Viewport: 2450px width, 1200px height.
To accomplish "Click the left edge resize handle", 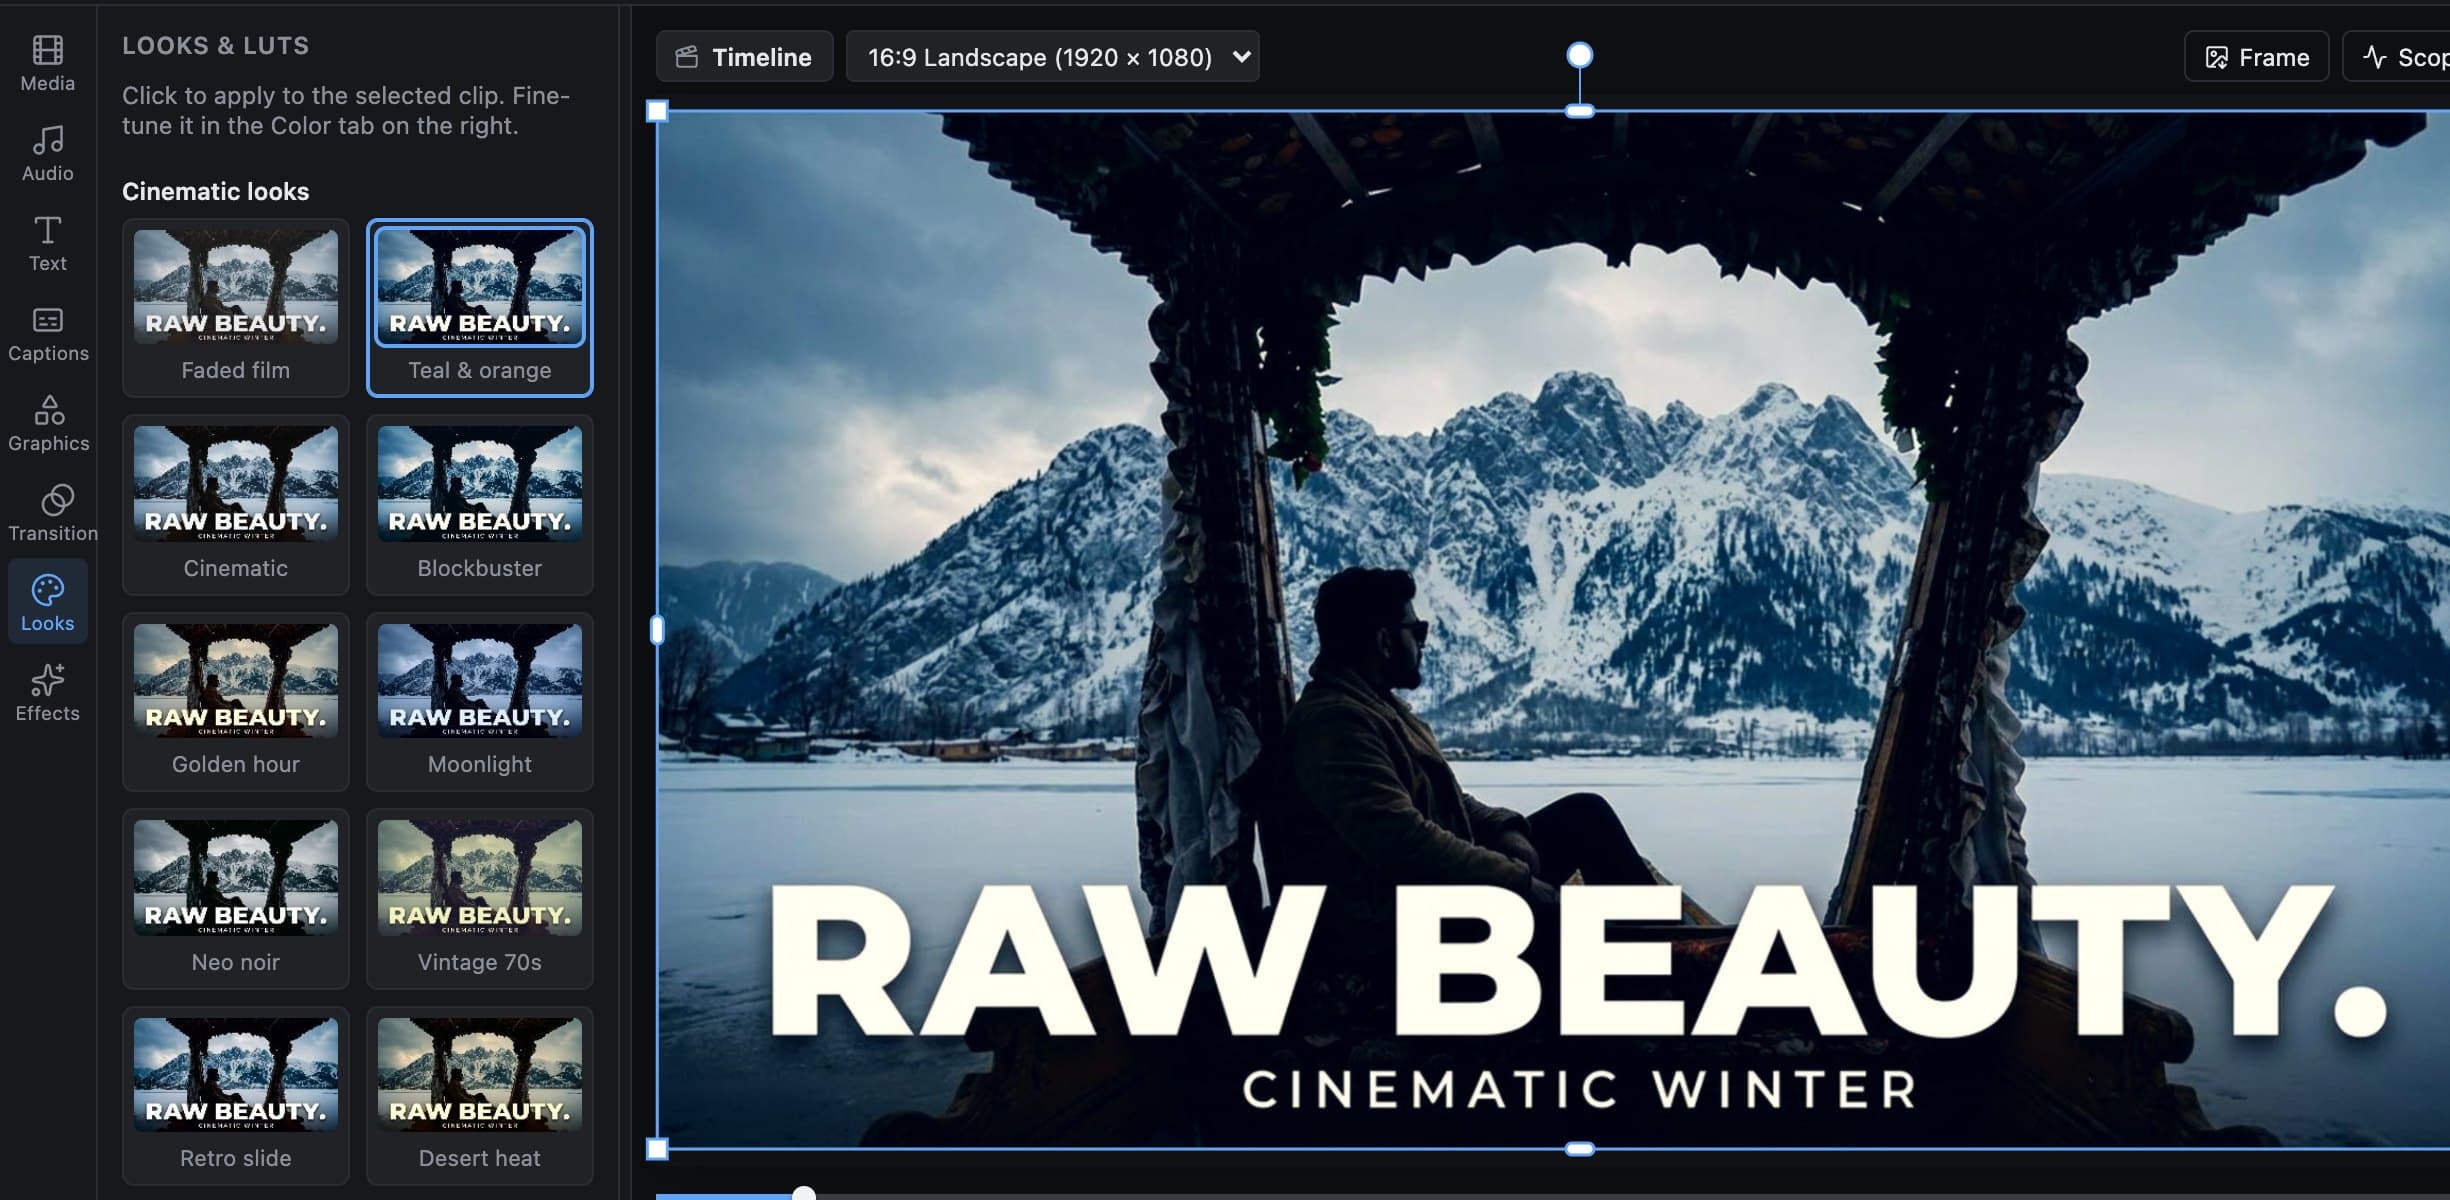I will (x=657, y=630).
